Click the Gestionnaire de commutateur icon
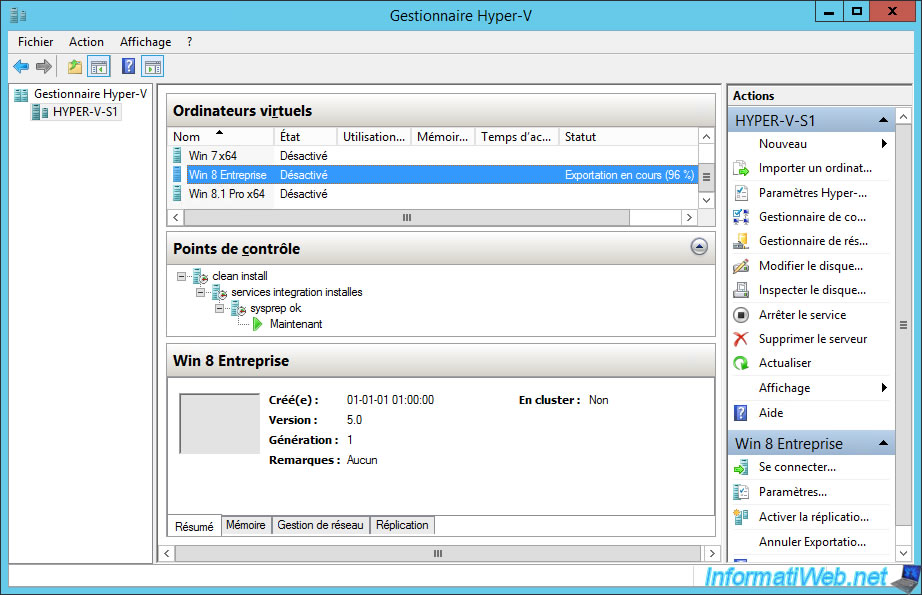922x595 pixels. tap(741, 217)
